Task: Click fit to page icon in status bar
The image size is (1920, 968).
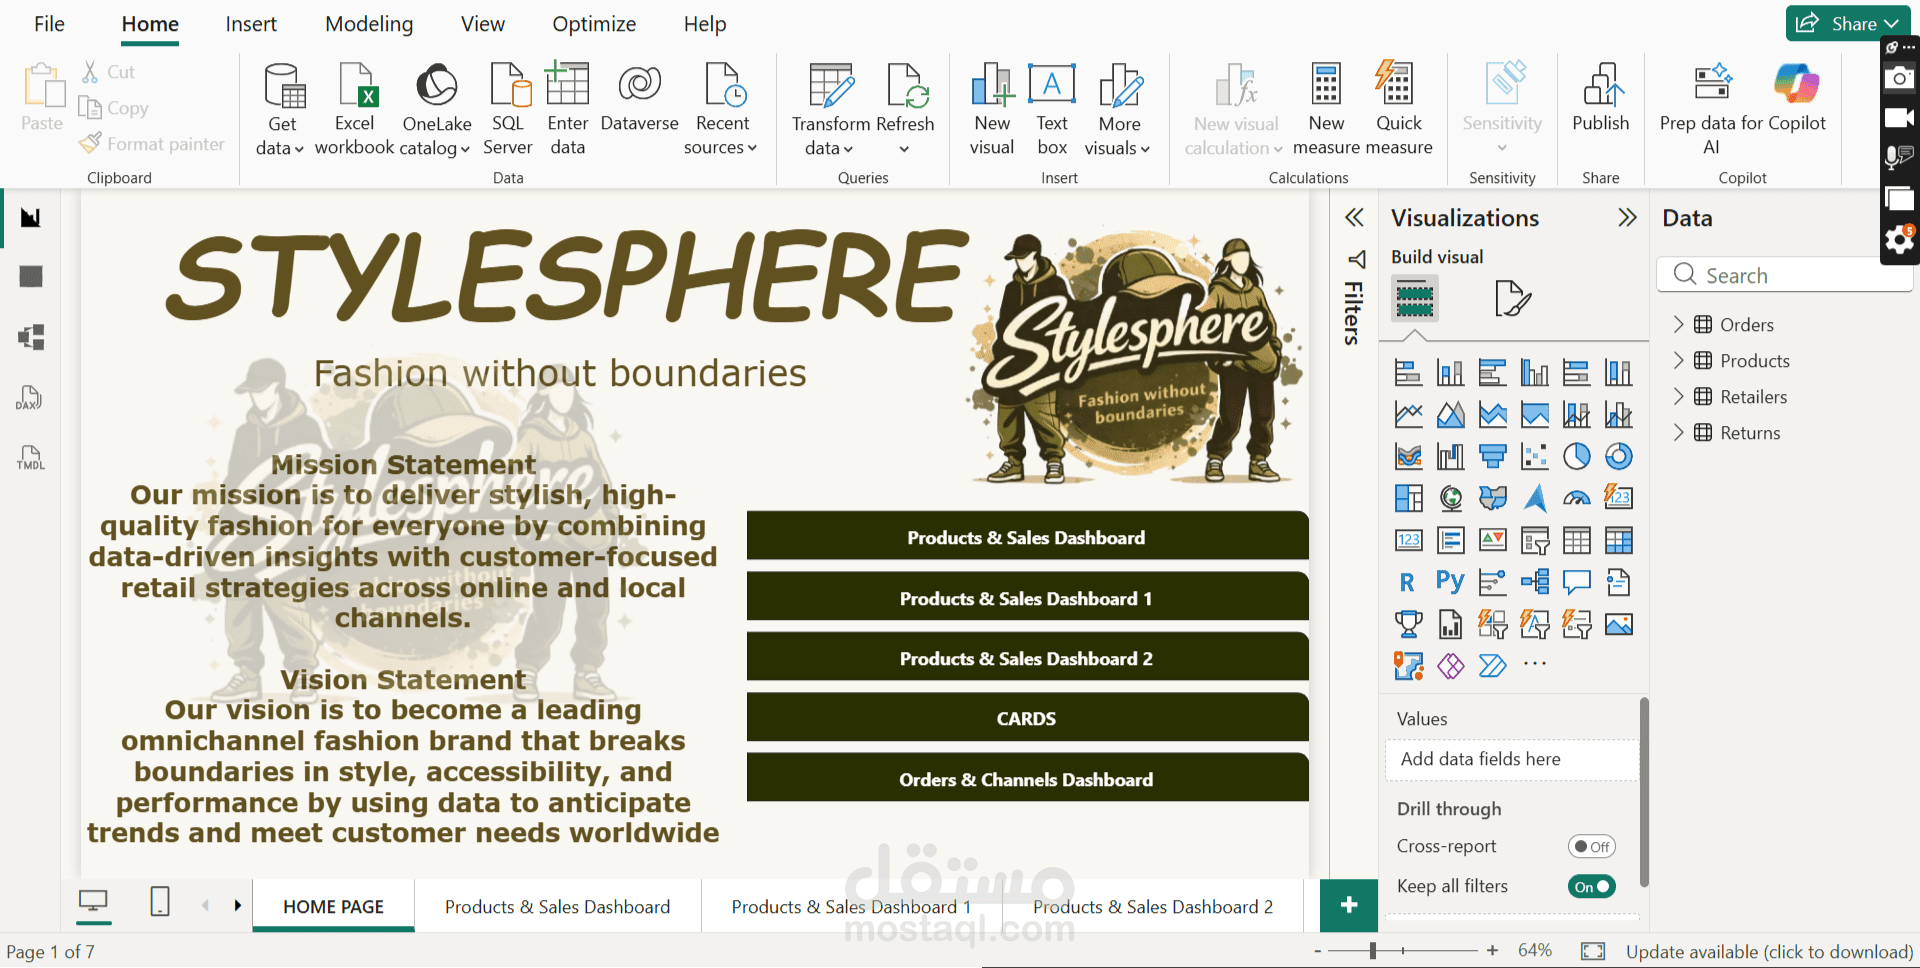Action: [x=1593, y=951]
